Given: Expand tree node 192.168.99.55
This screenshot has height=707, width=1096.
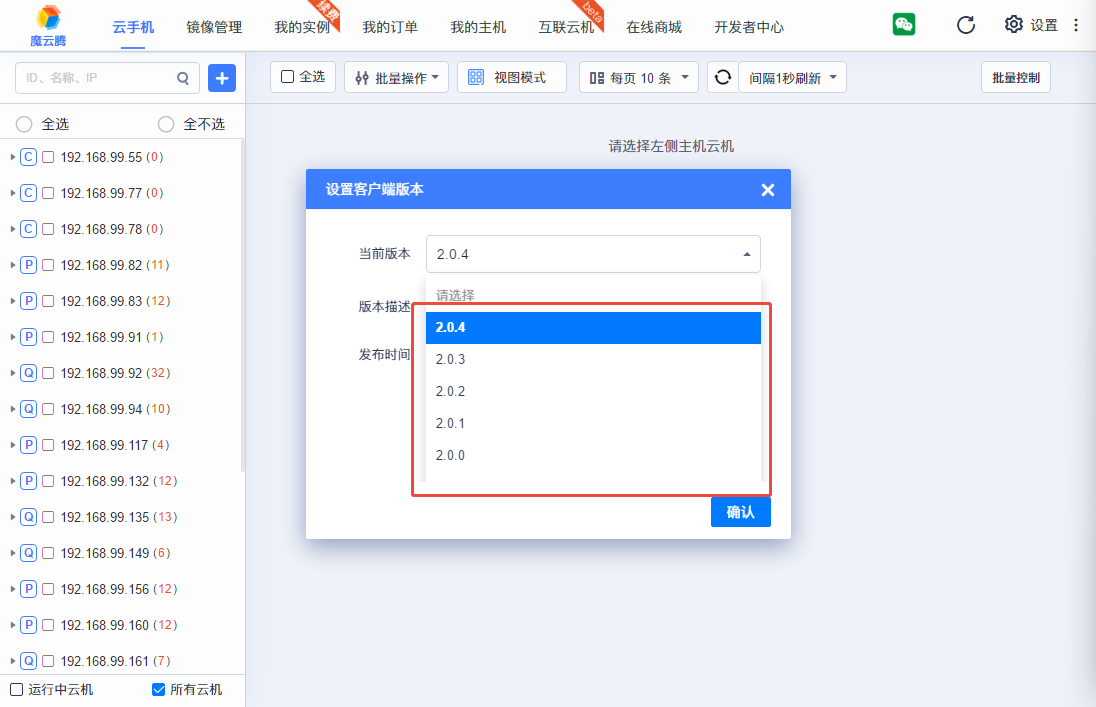Looking at the screenshot, I should tap(12, 157).
